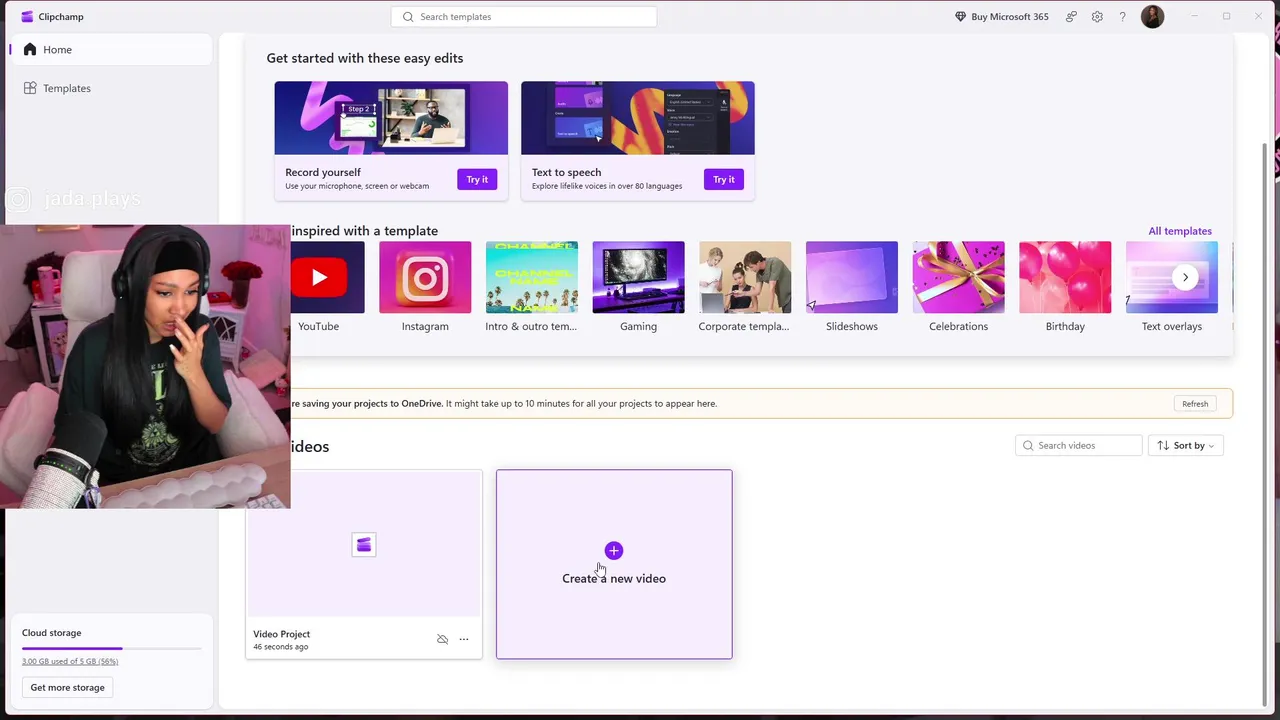Screen dimensions: 1280x720
Task: Open Intro & outro templates thumbnail
Action: click(531, 278)
